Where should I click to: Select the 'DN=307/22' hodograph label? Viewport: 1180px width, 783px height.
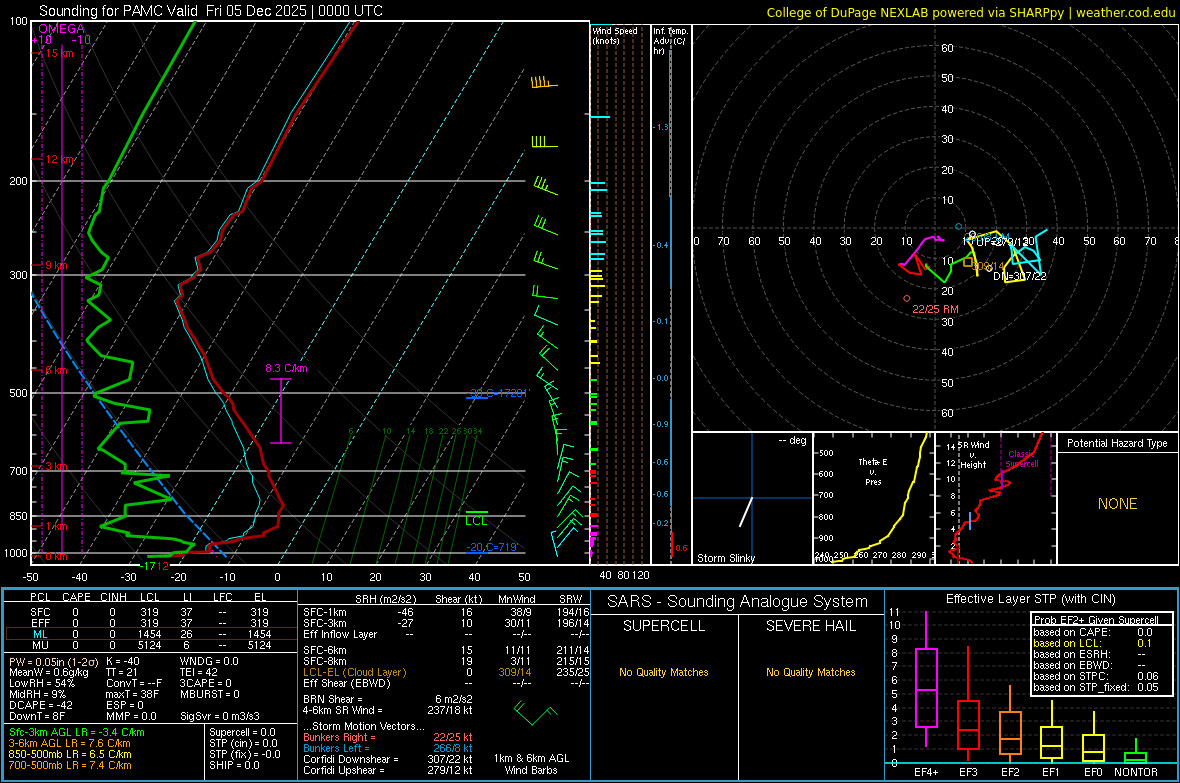pyautogui.click(x=1020, y=276)
